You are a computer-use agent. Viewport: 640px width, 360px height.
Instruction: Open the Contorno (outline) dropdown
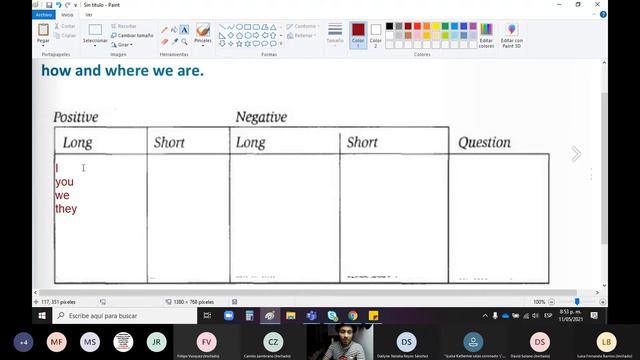(302, 26)
